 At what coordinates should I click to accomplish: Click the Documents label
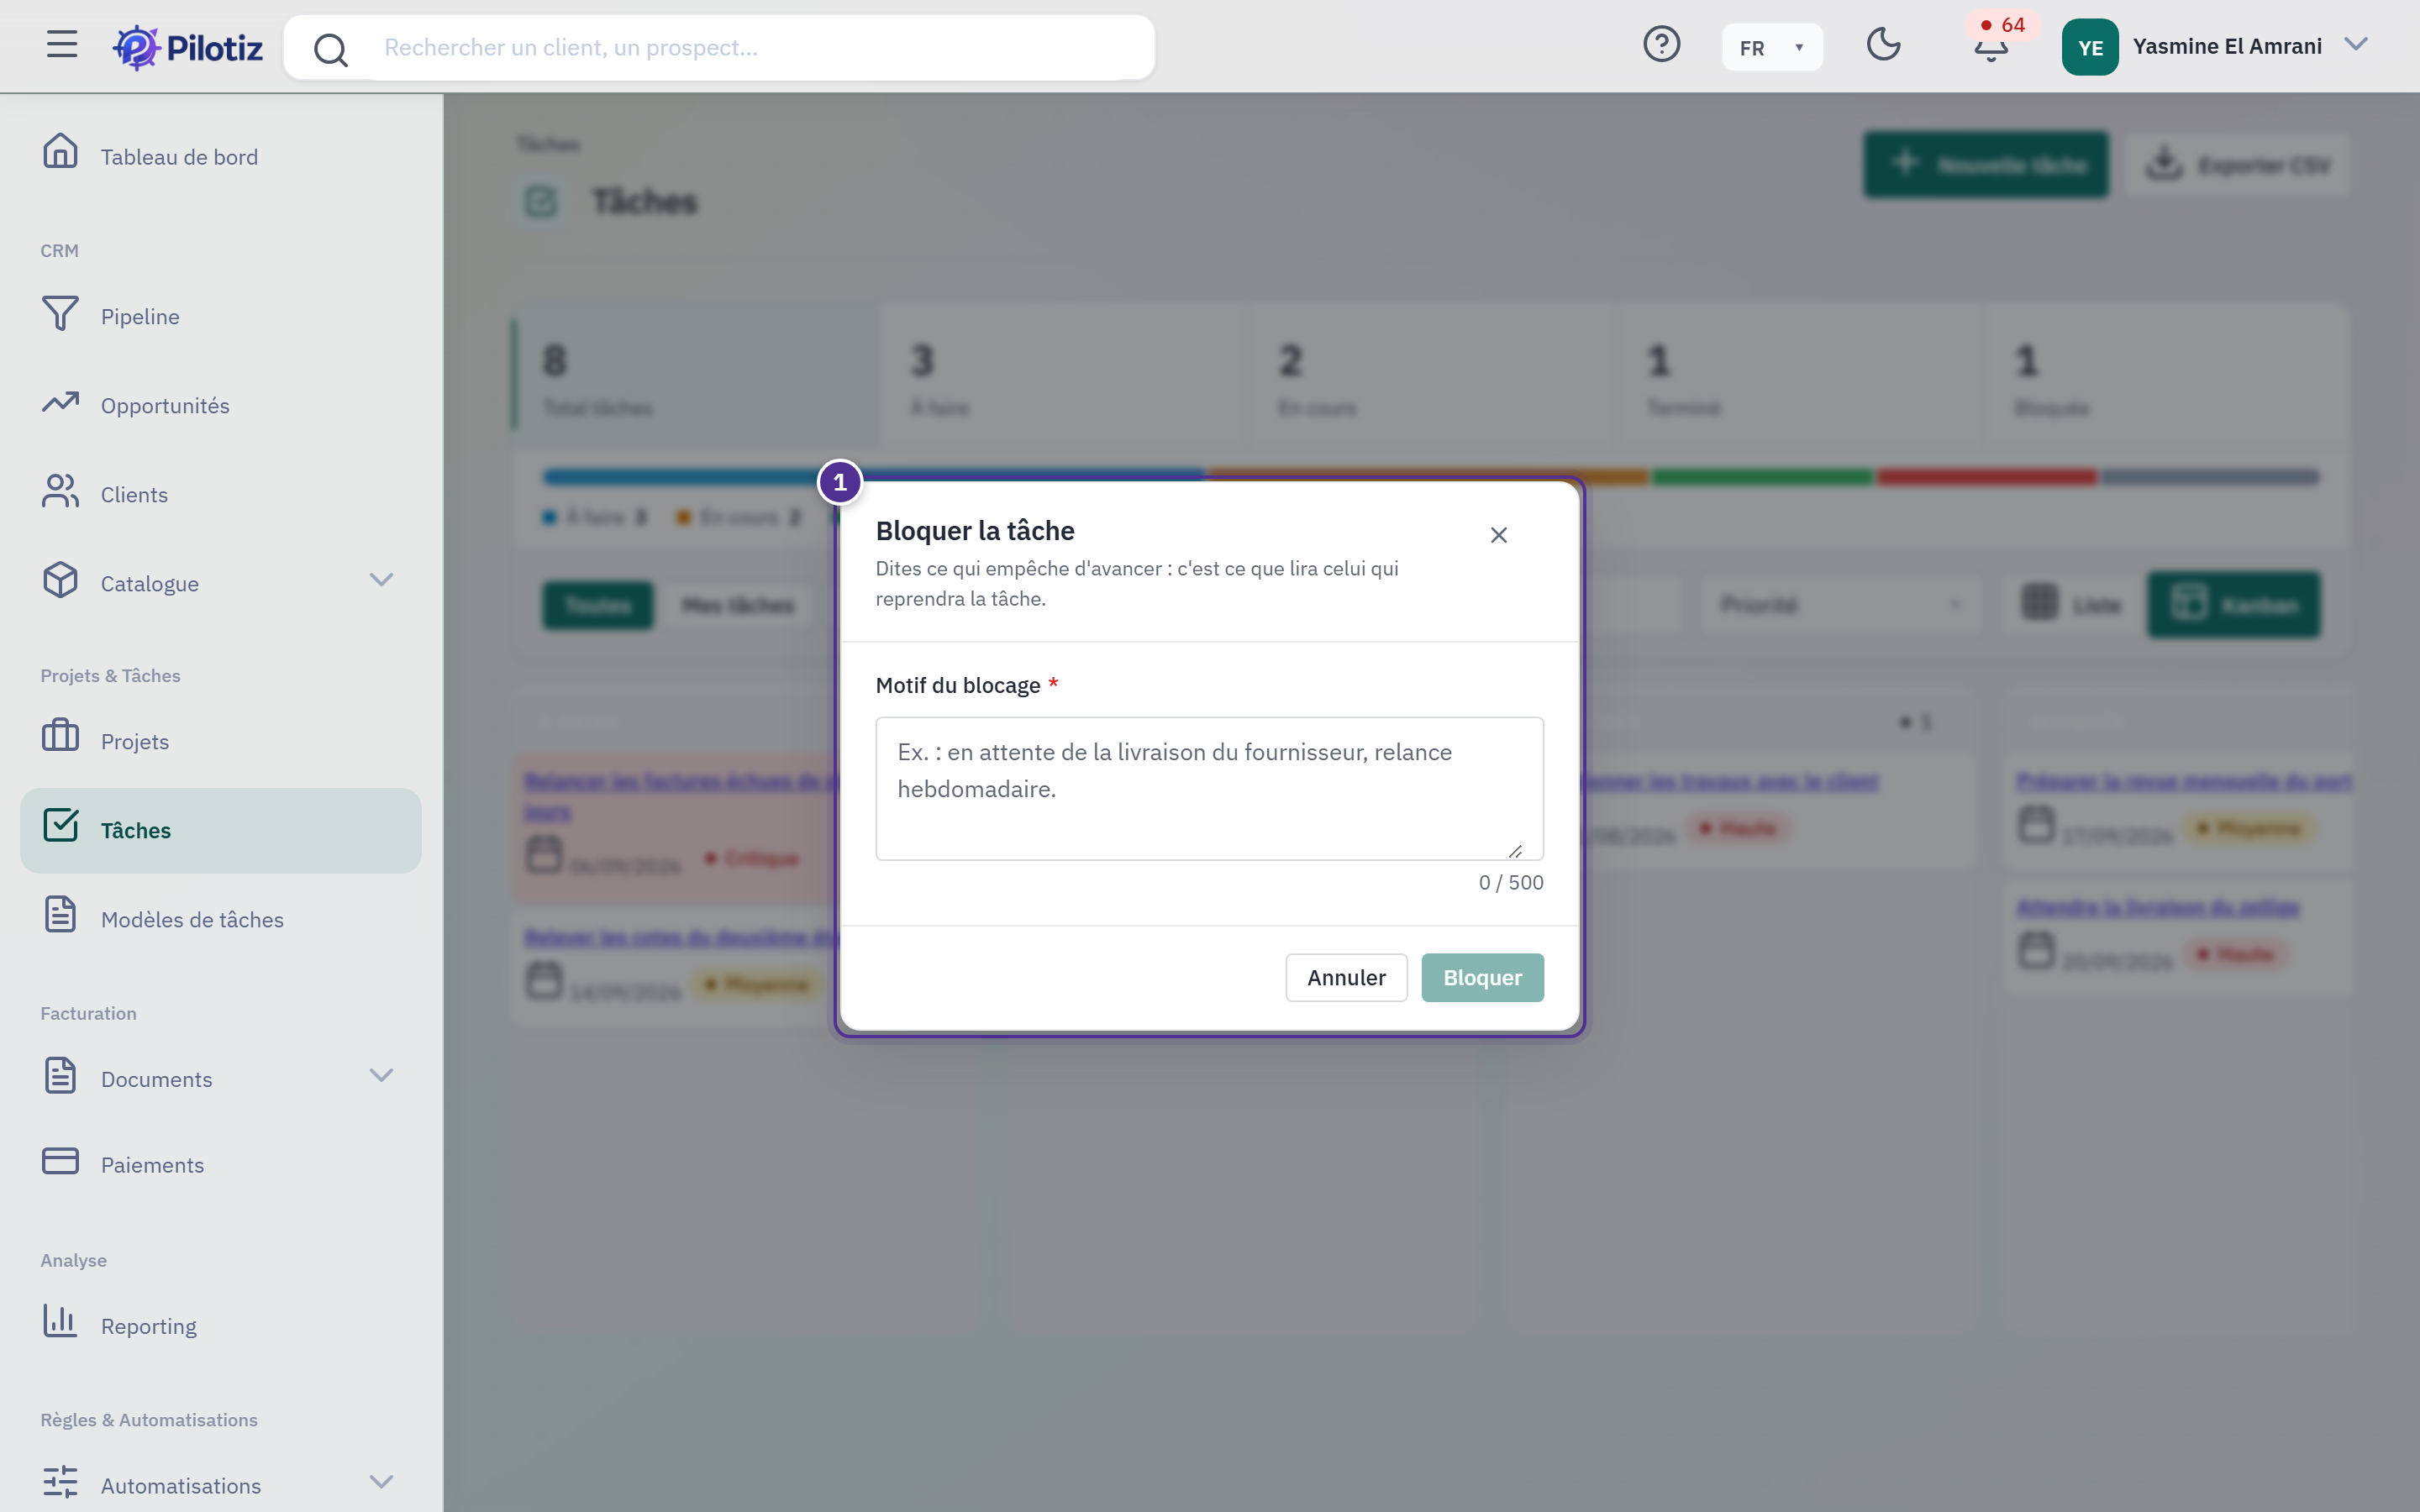click(156, 1080)
